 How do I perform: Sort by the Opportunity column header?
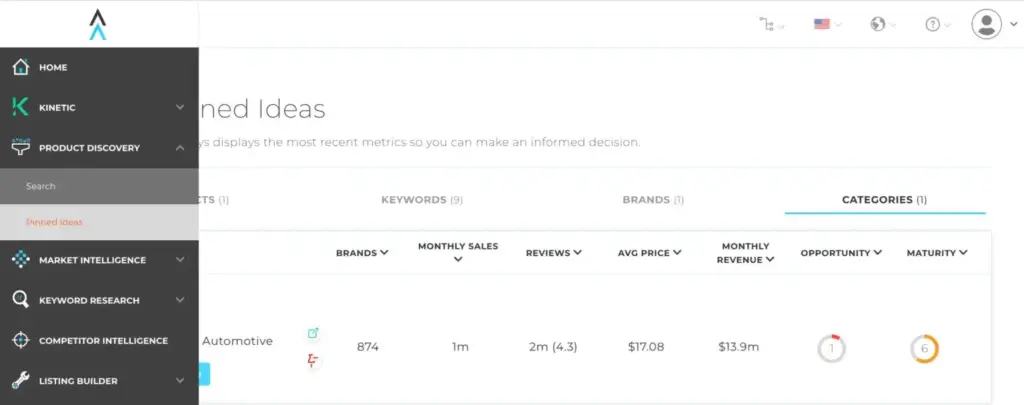pos(841,253)
